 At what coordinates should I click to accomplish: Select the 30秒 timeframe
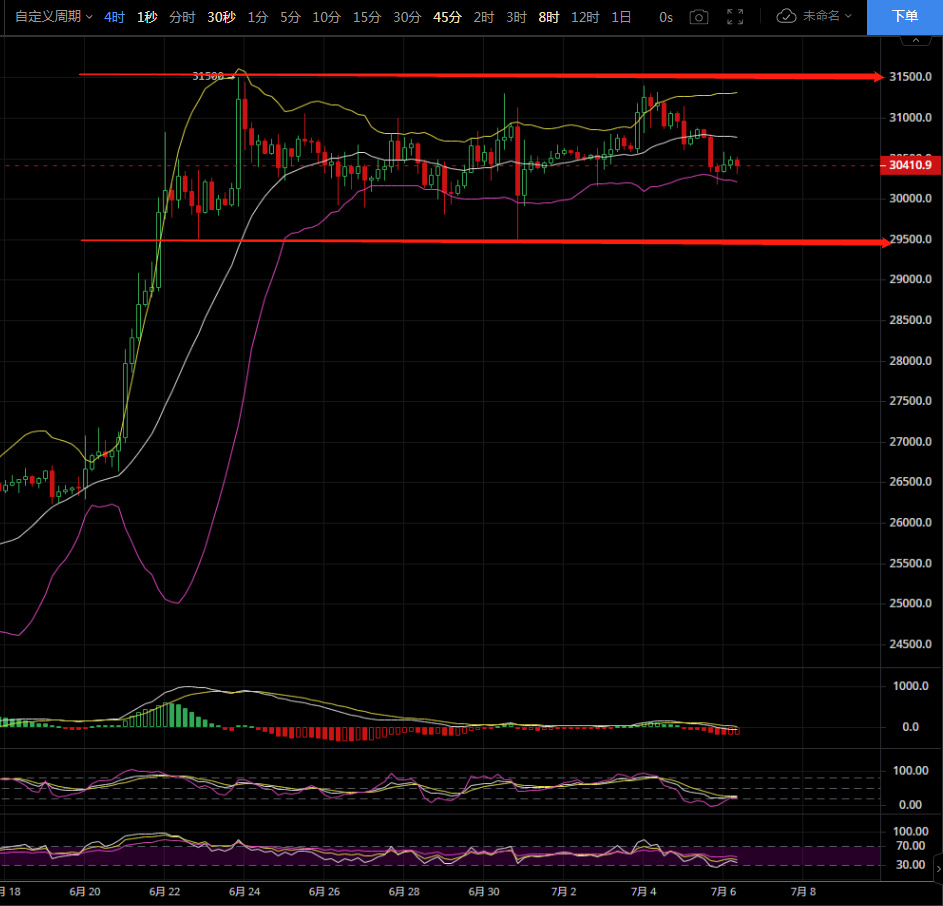pos(221,17)
